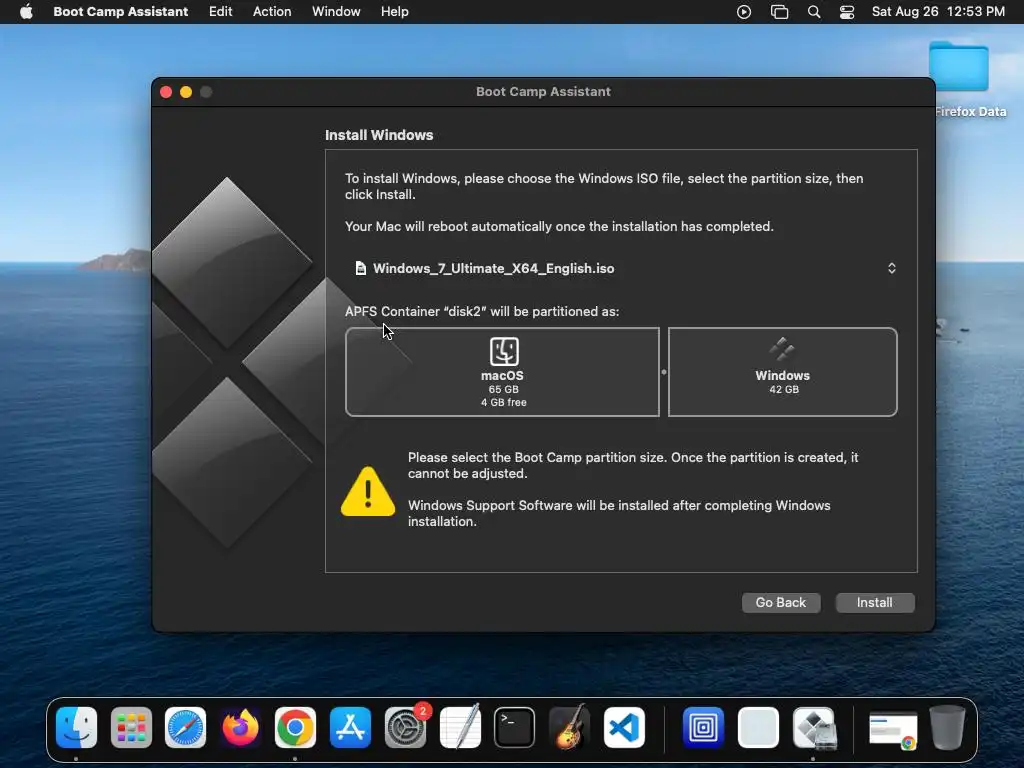Open System Preferences with badge in Dock

tap(406, 728)
